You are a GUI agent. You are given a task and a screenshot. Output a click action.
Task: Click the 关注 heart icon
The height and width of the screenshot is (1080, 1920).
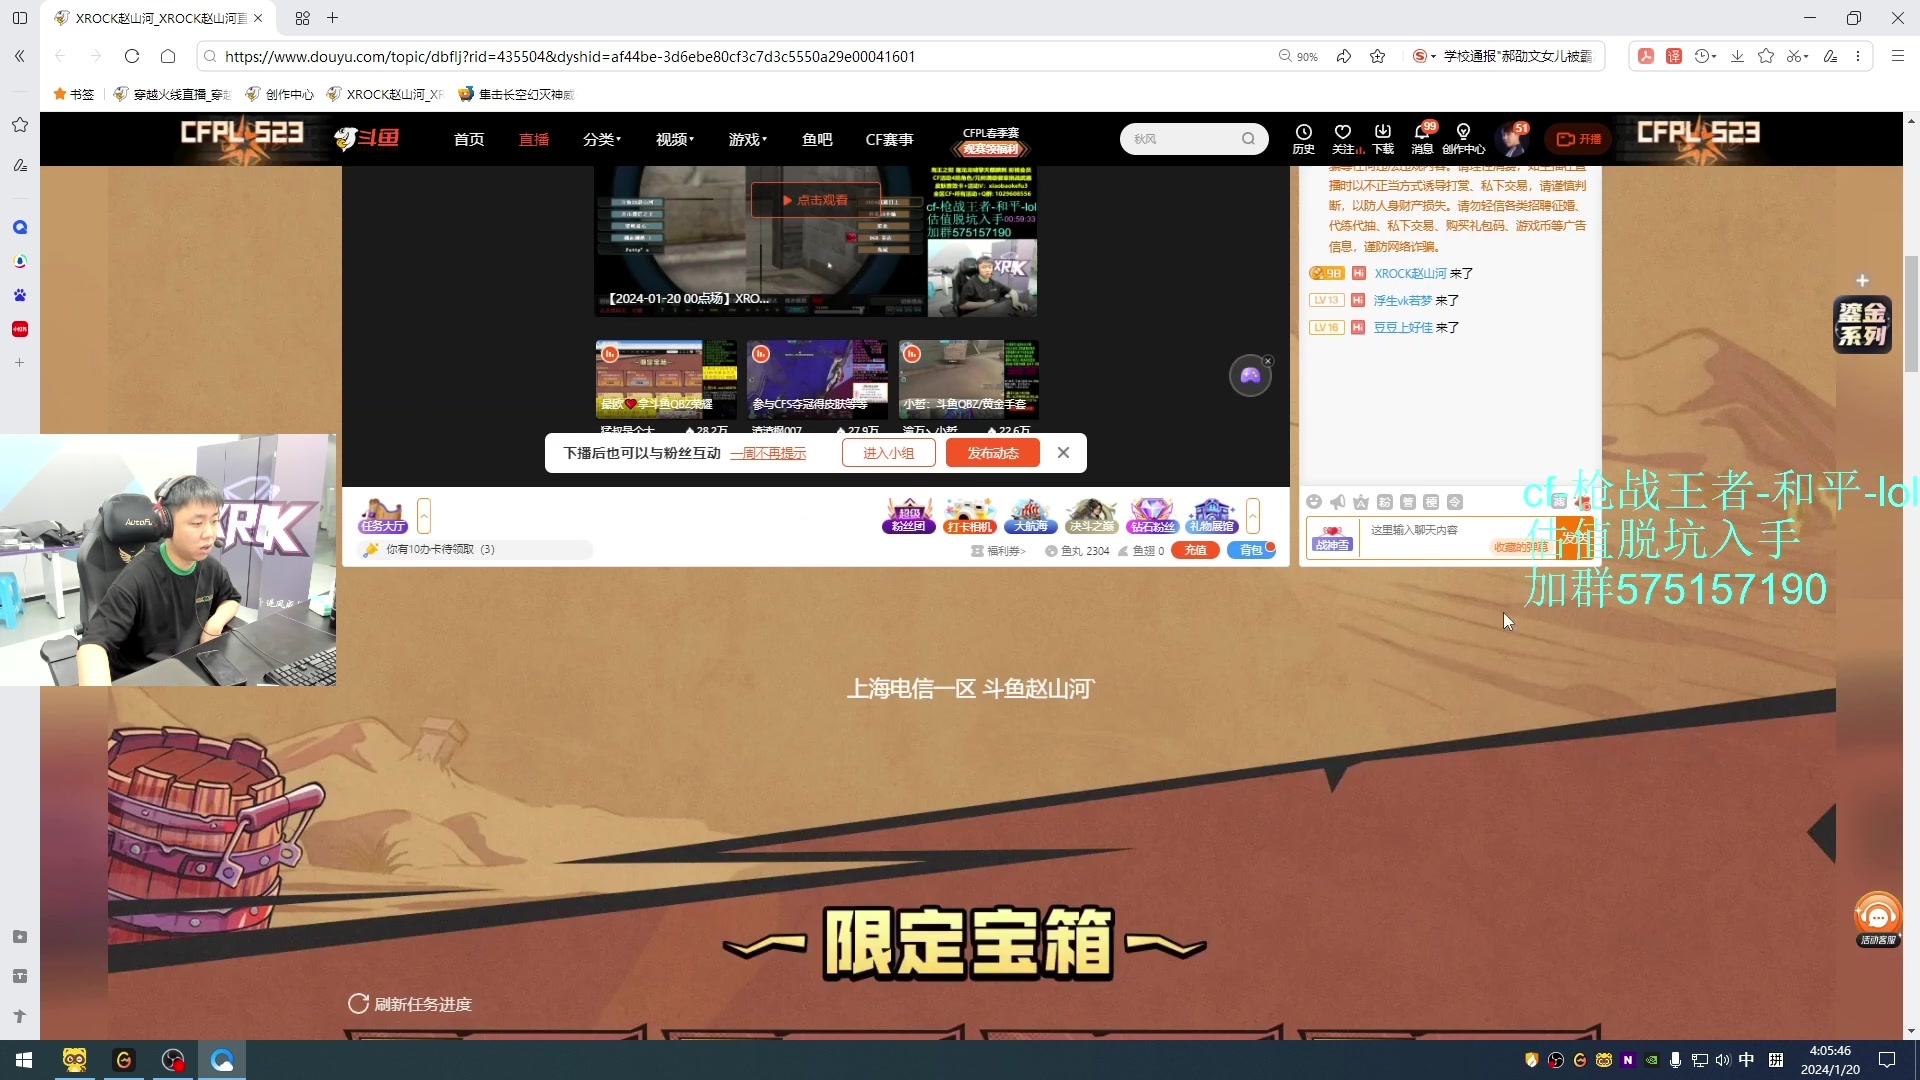1343,138
